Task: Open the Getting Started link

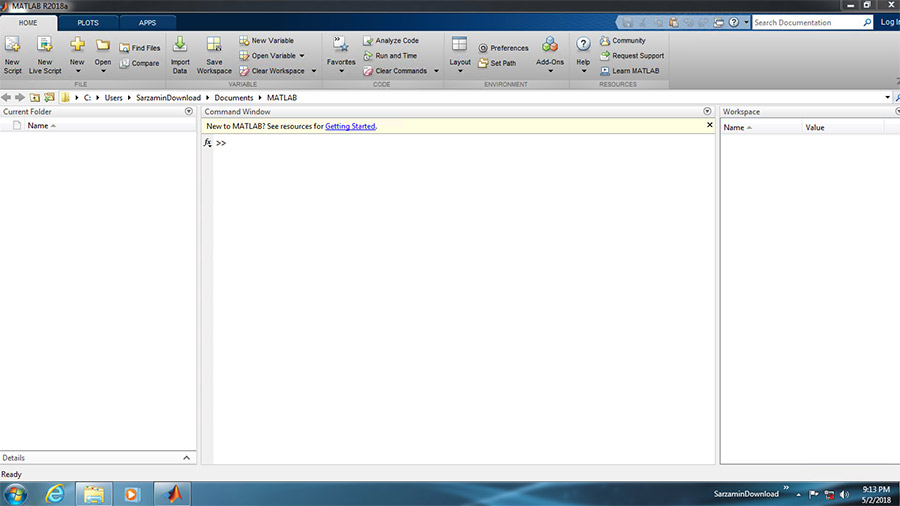Action: [350, 126]
